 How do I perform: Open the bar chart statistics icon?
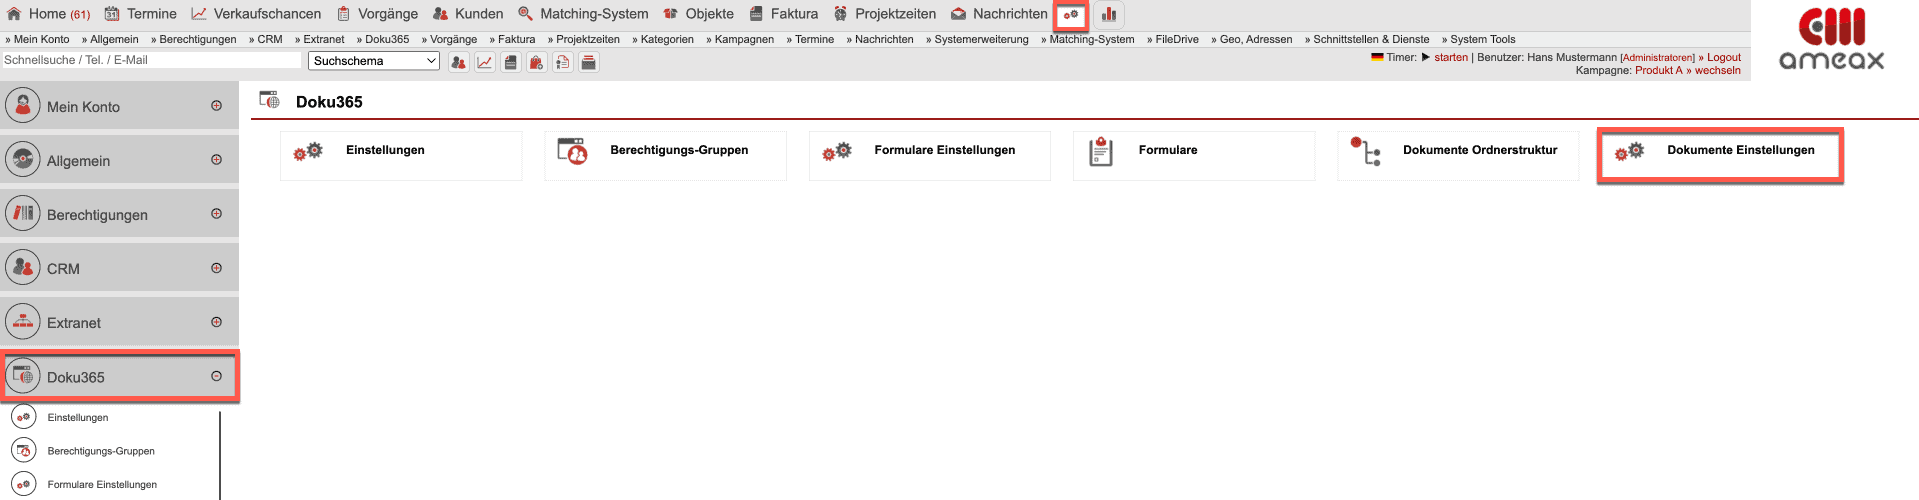(x=1109, y=15)
